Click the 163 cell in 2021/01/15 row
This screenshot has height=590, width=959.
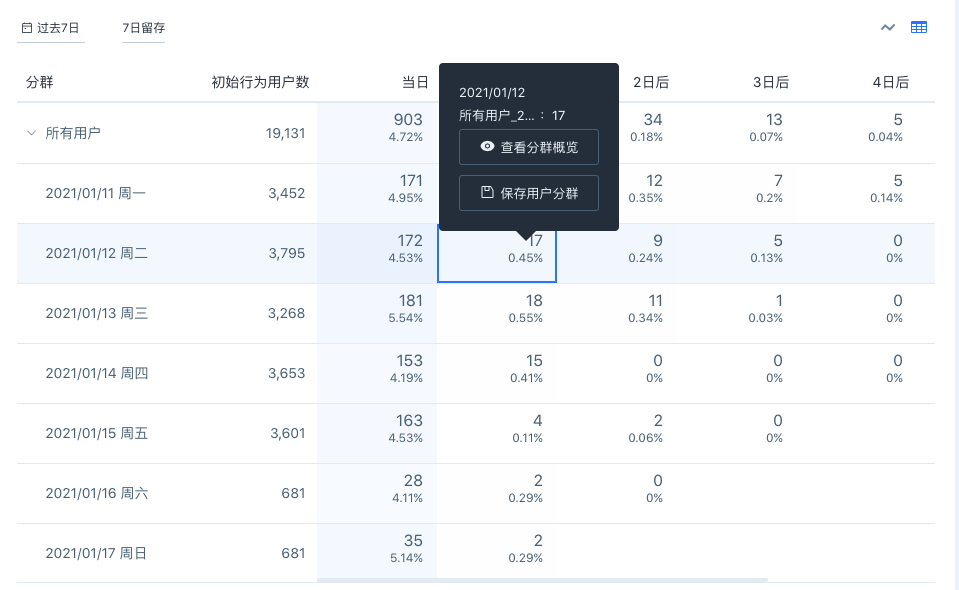tap(408, 426)
